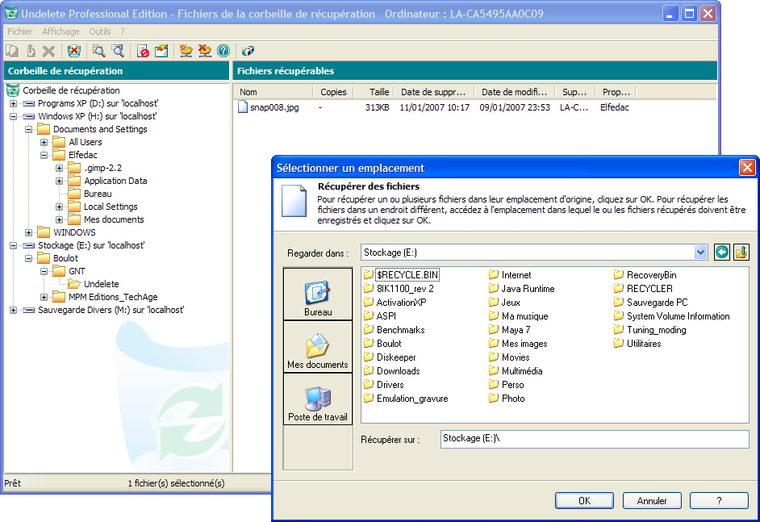This screenshot has height=522, width=760.
Task: Select Mes documents shortcut in places bar
Action: click(x=318, y=347)
